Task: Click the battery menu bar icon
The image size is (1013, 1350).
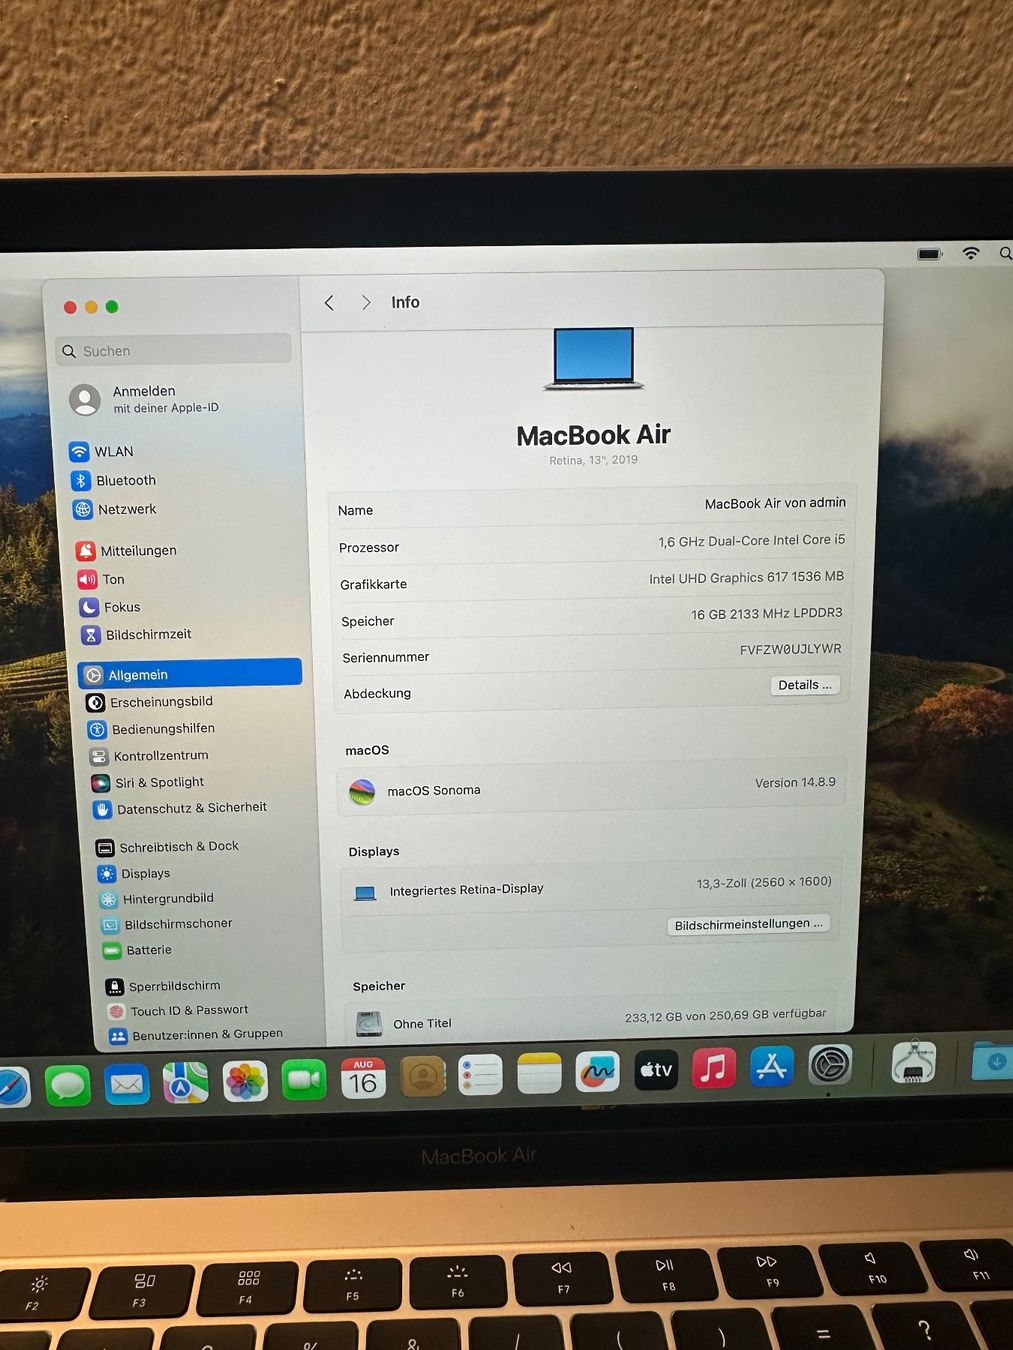Action: click(x=930, y=254)
